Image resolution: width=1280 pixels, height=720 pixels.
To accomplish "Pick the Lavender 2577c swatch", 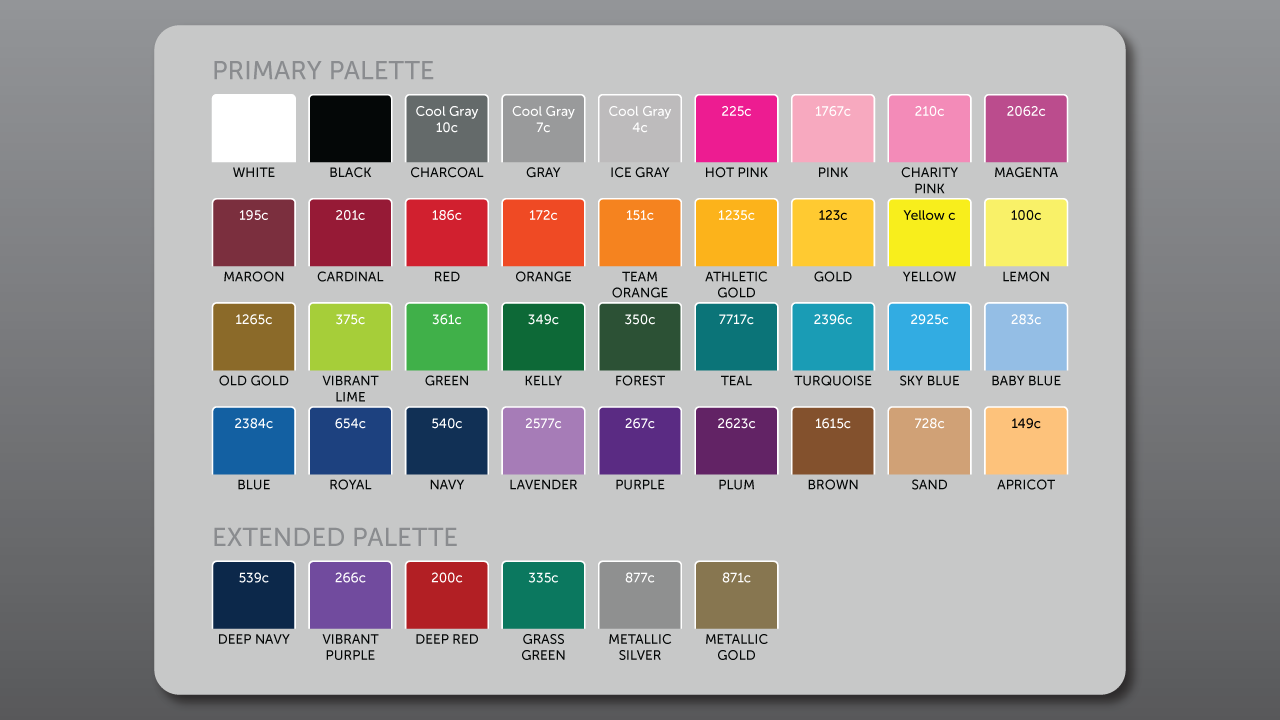I will coord(543,441).
